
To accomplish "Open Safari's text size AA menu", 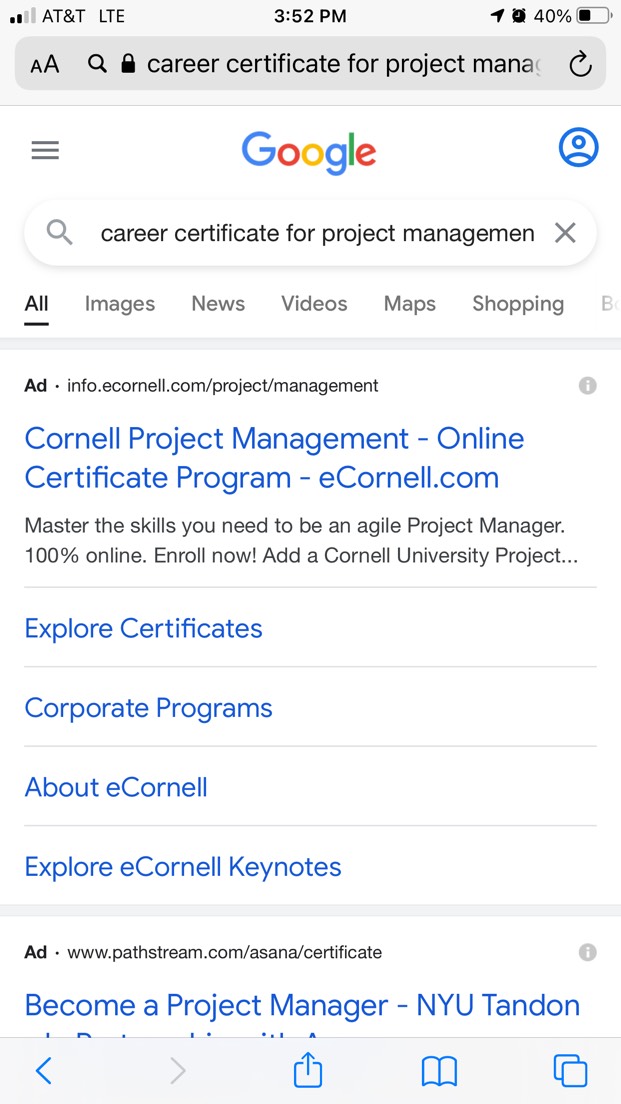I will (42, 63).
